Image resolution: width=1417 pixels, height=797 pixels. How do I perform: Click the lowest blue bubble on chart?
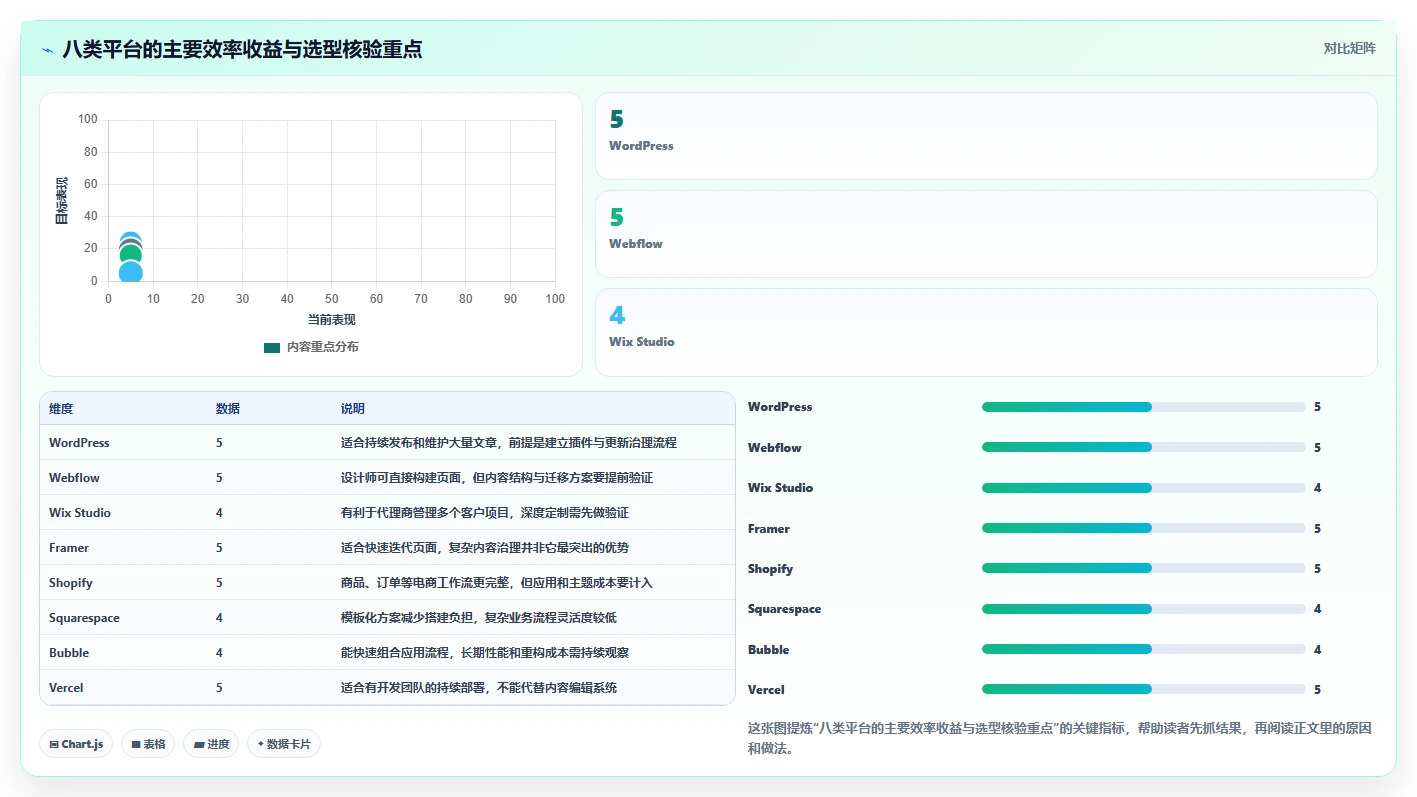tap(130, 272)
